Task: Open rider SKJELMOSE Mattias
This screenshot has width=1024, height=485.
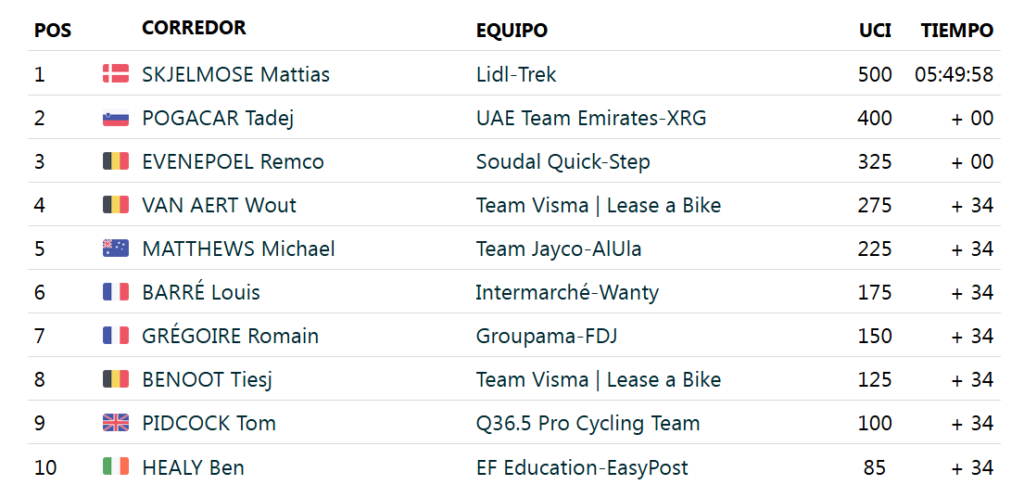Action: click(236, 74)
